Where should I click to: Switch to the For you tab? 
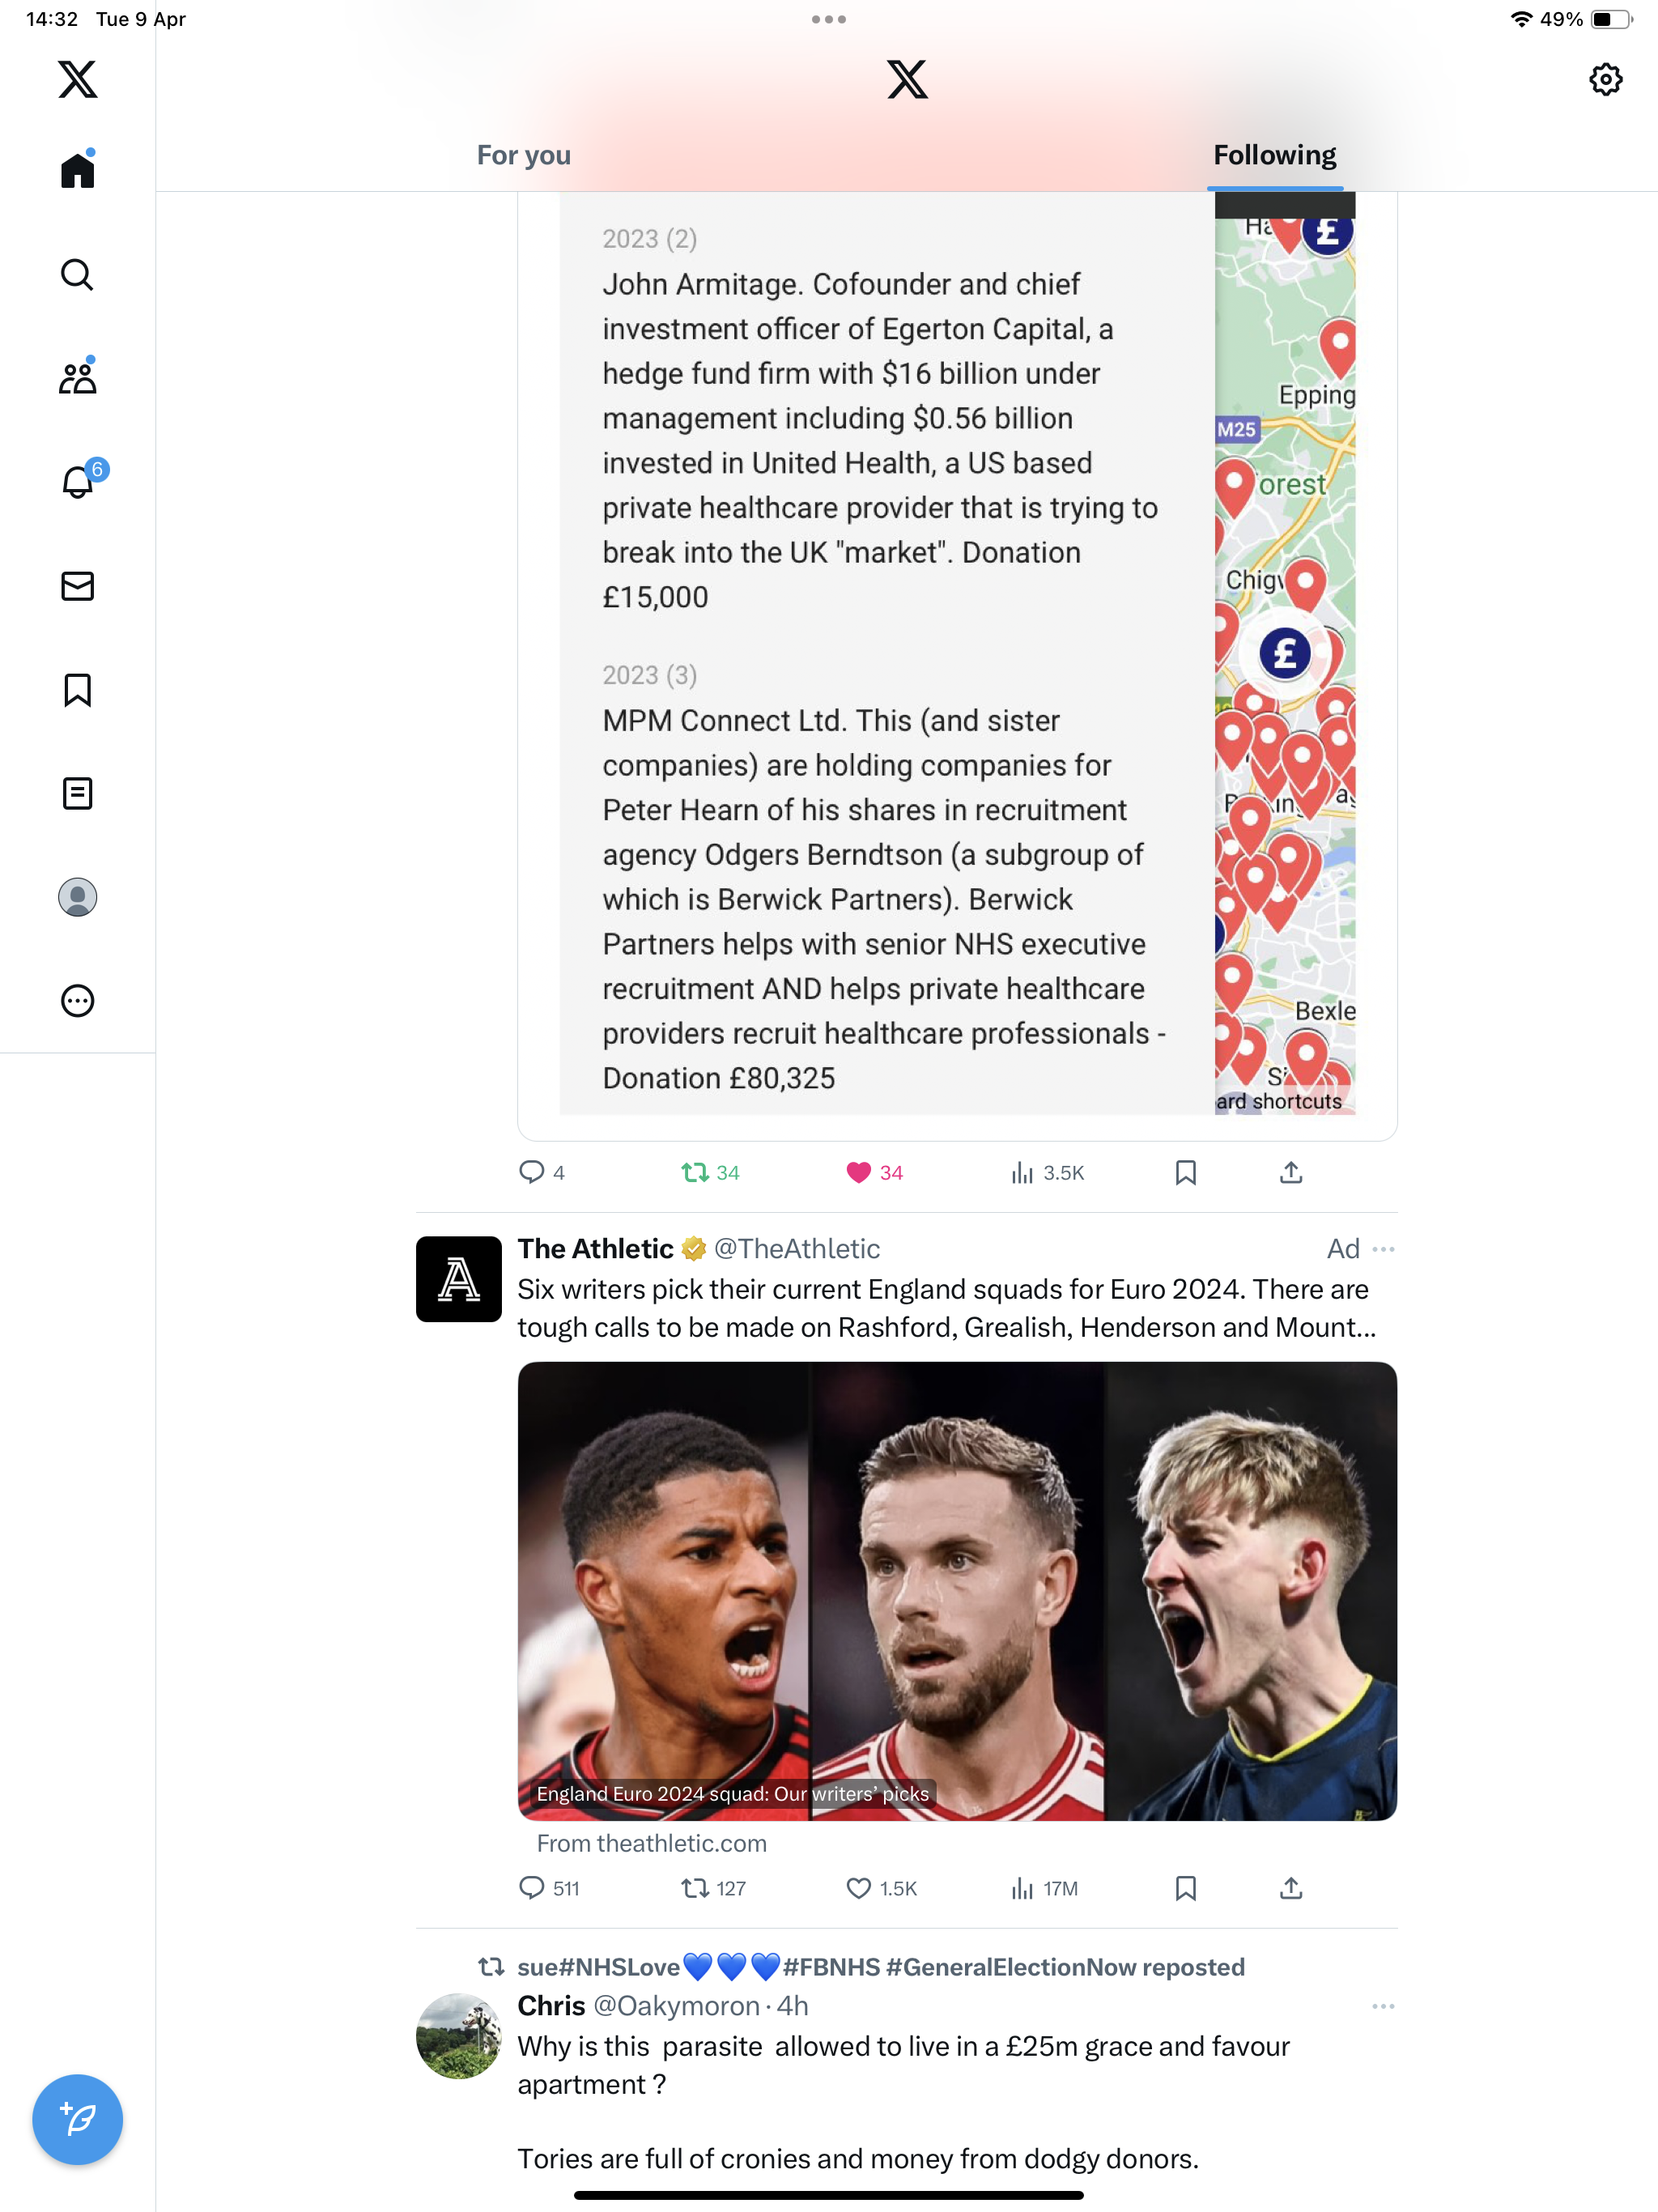[x=524, y=155]
